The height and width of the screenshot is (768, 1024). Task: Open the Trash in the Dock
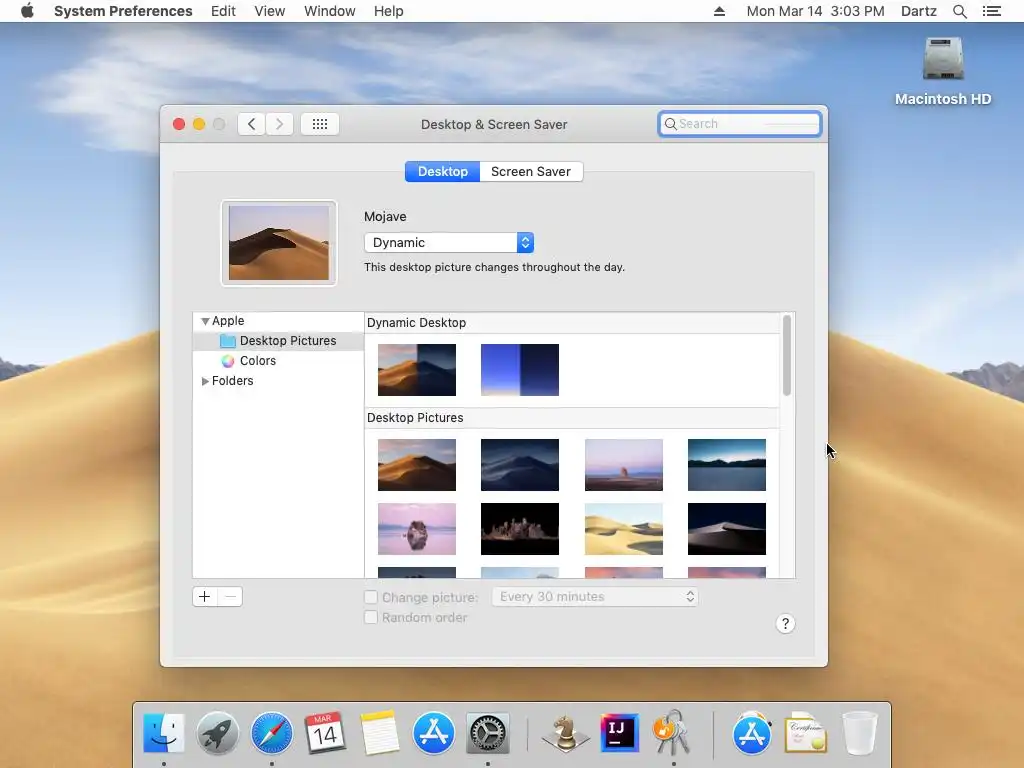point(859,733)
